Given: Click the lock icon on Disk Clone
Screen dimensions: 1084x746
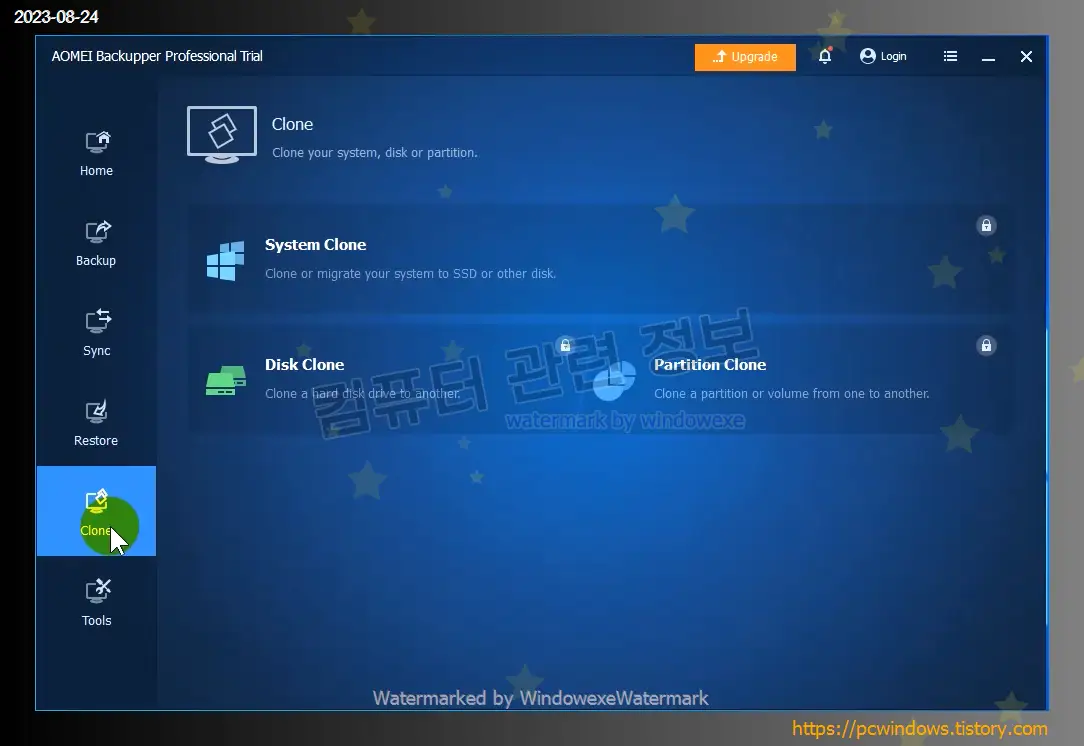Looking at the screenshot, I should coord(566,345).
